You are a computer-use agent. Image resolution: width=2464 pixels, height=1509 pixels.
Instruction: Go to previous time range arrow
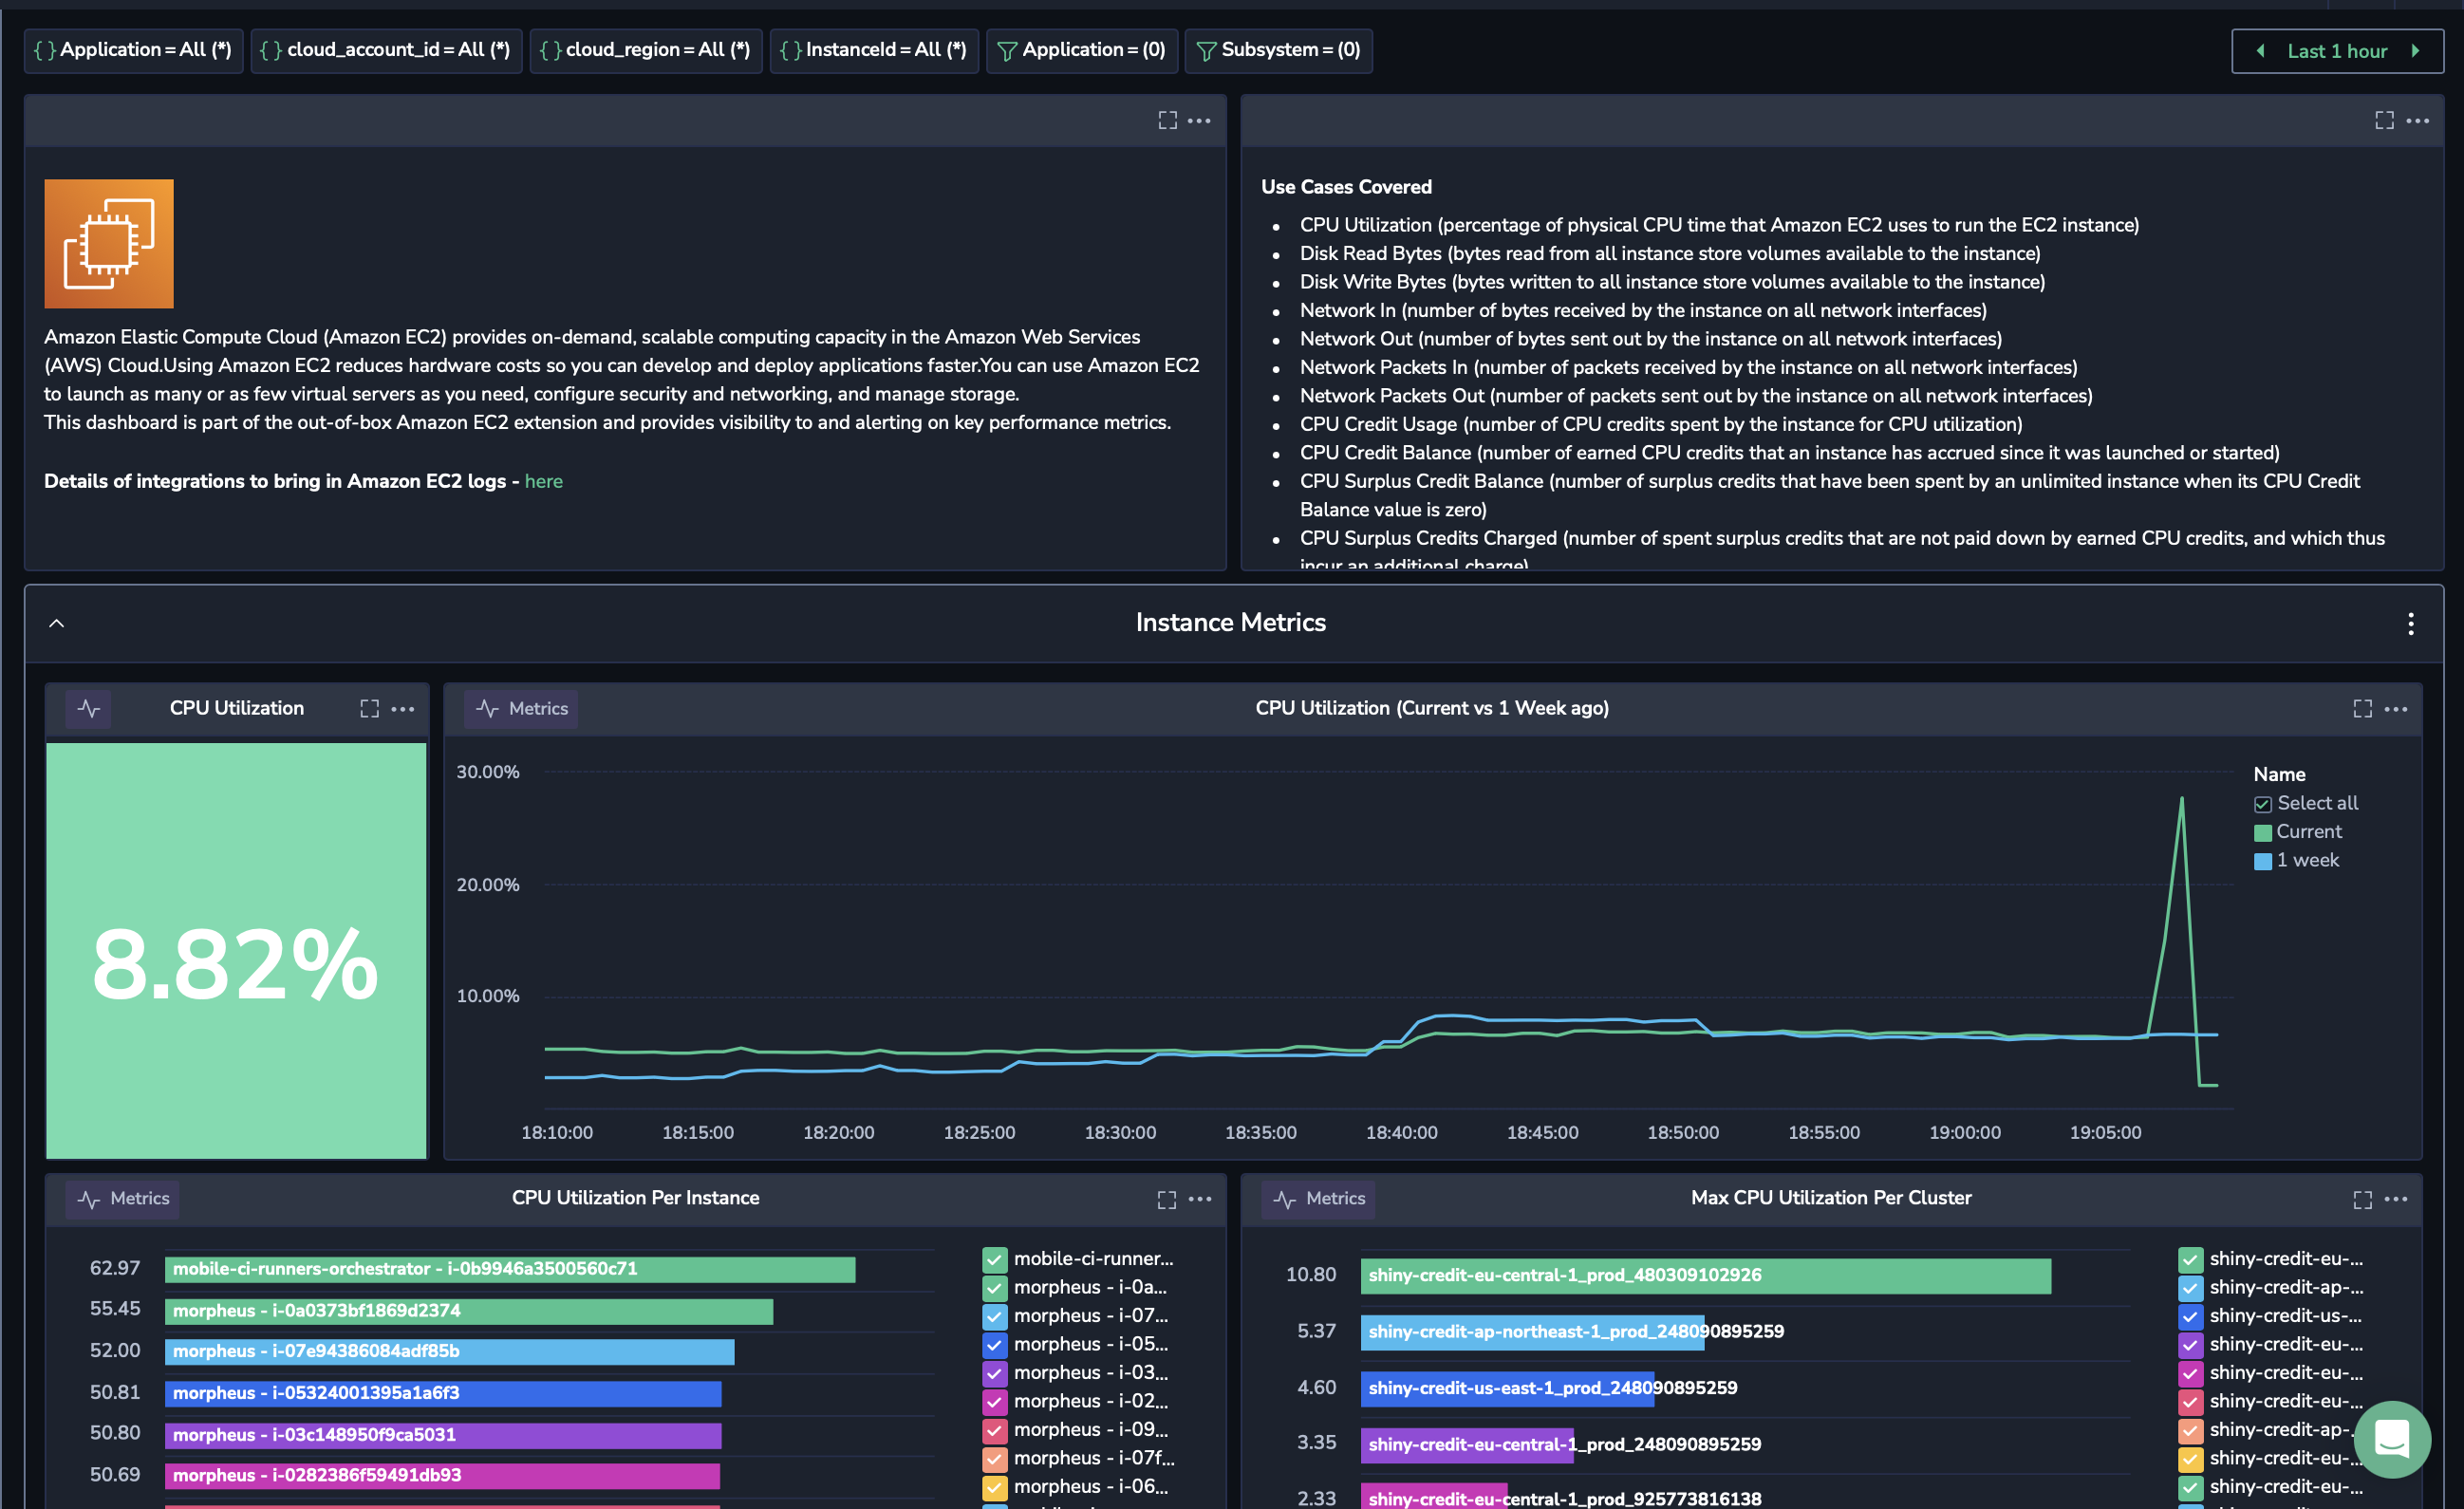point(2260,51)
